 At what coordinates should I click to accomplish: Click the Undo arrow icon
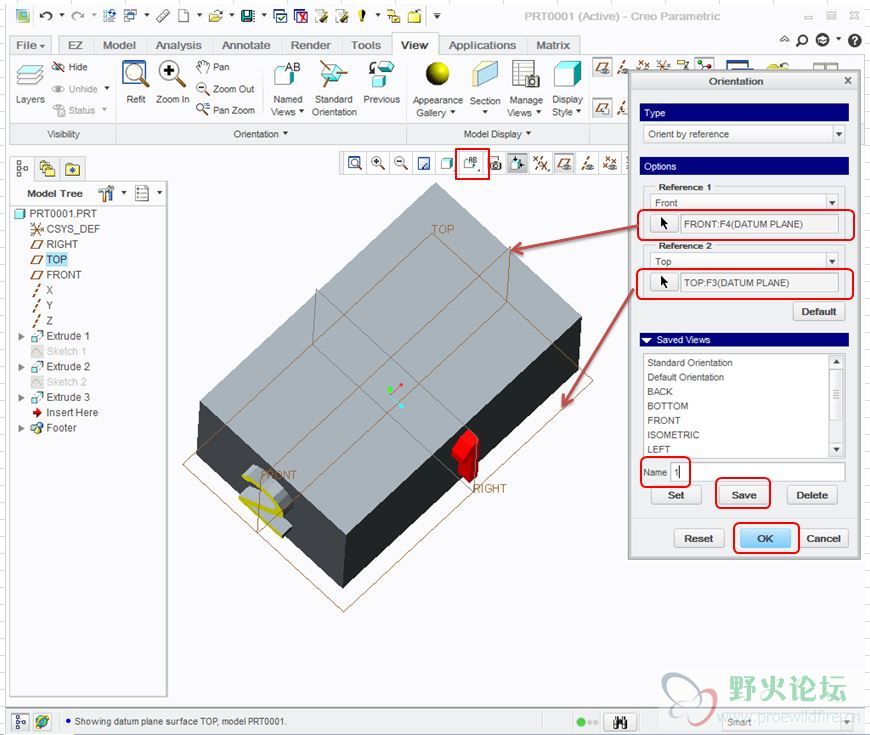(46, 16)
